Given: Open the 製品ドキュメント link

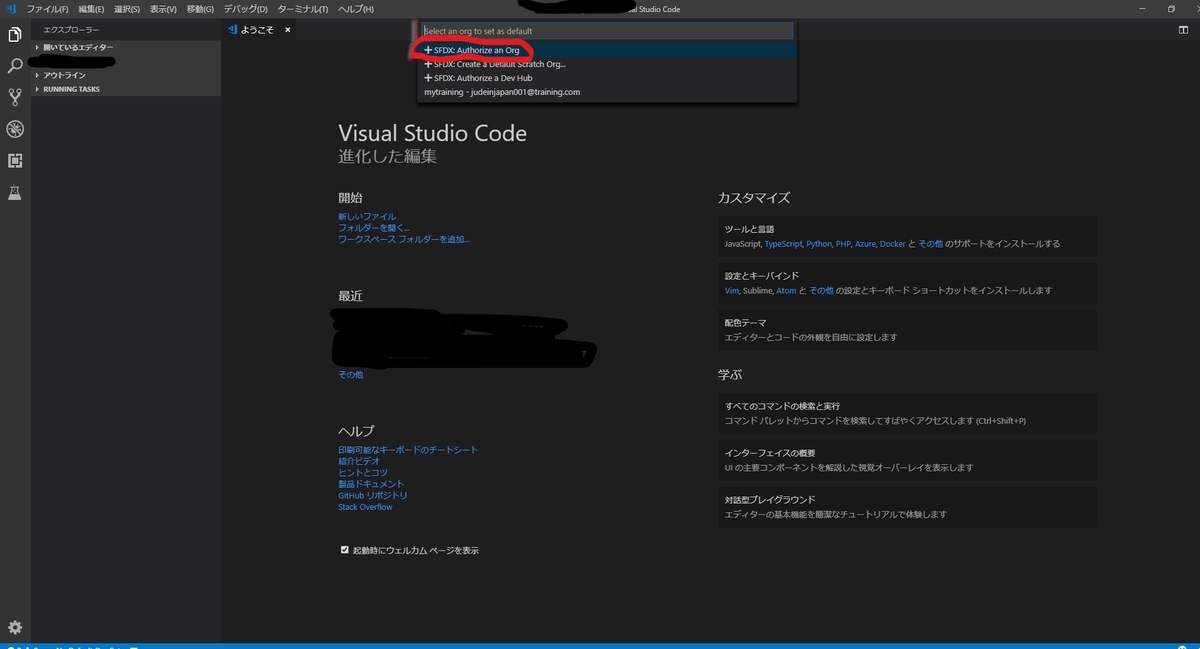Looking at the screenshot, I should point(371,484).
